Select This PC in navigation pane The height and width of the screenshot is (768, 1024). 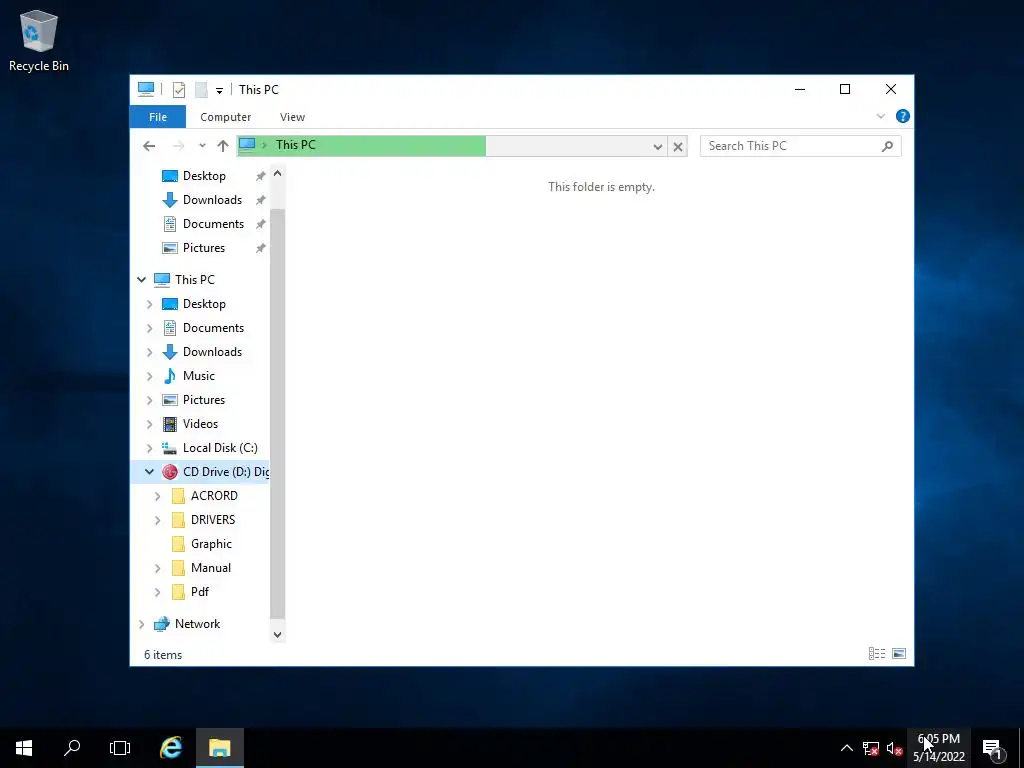pyautogui.click(x=195, y=280)
